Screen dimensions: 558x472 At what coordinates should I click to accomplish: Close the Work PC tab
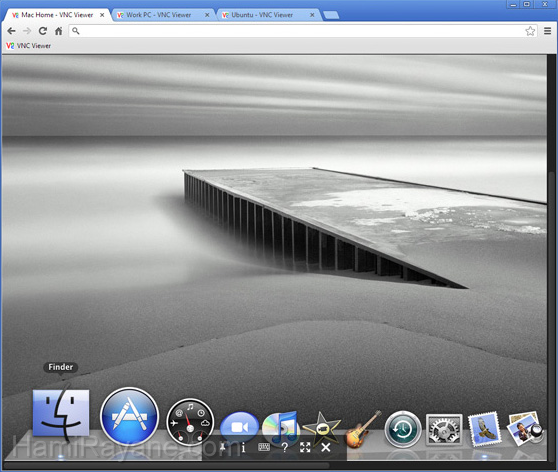(207, 15)
